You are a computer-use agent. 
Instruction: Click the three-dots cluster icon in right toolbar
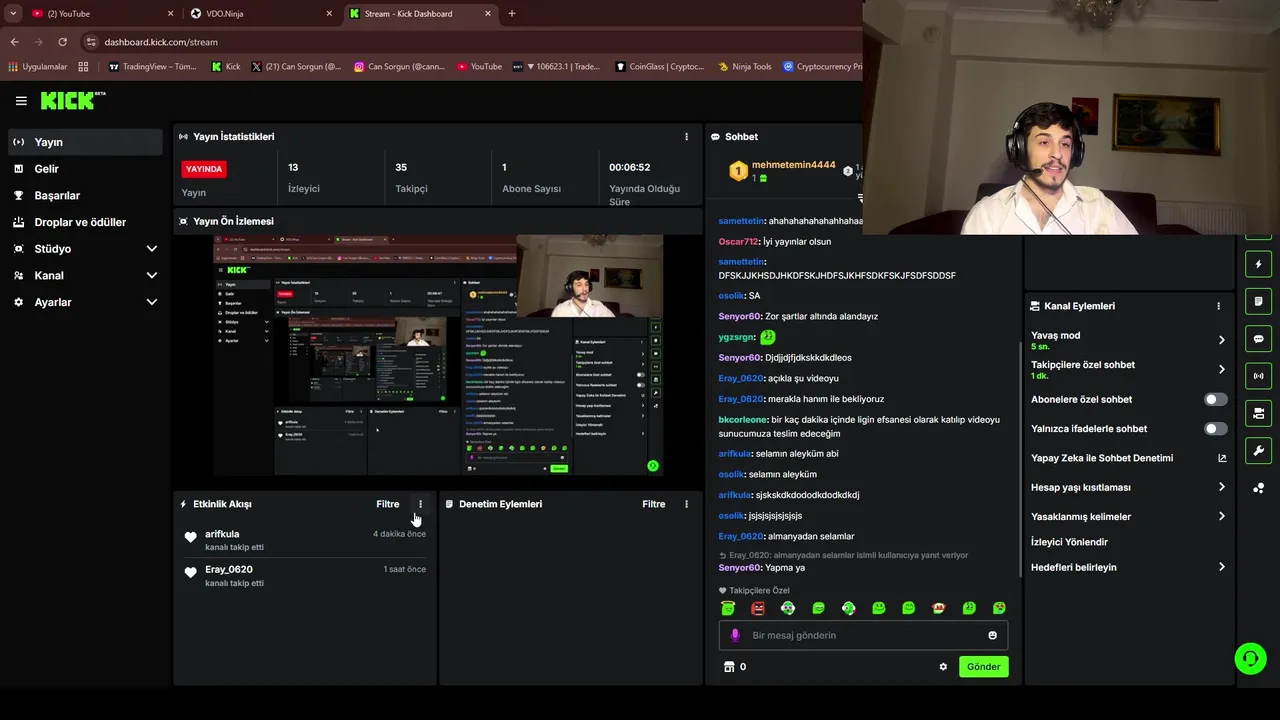click(x=1258, y=488)
